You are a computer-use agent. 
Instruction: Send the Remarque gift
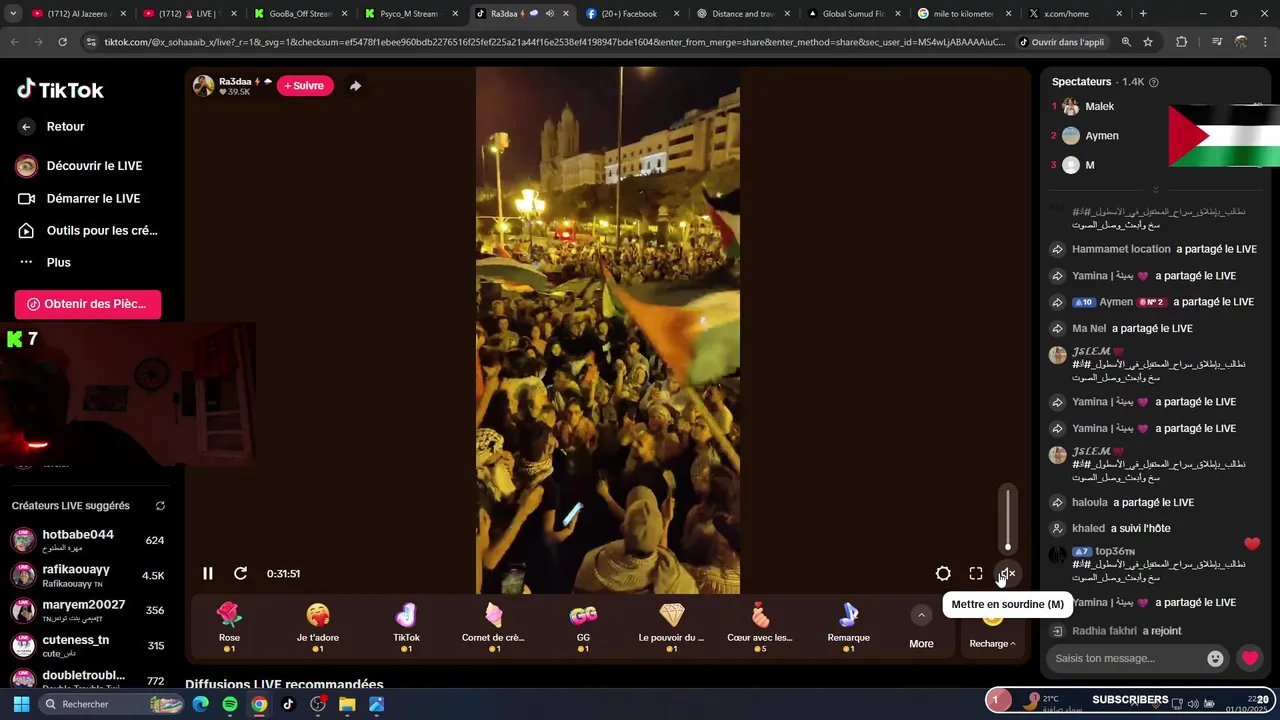pos(849,627)
